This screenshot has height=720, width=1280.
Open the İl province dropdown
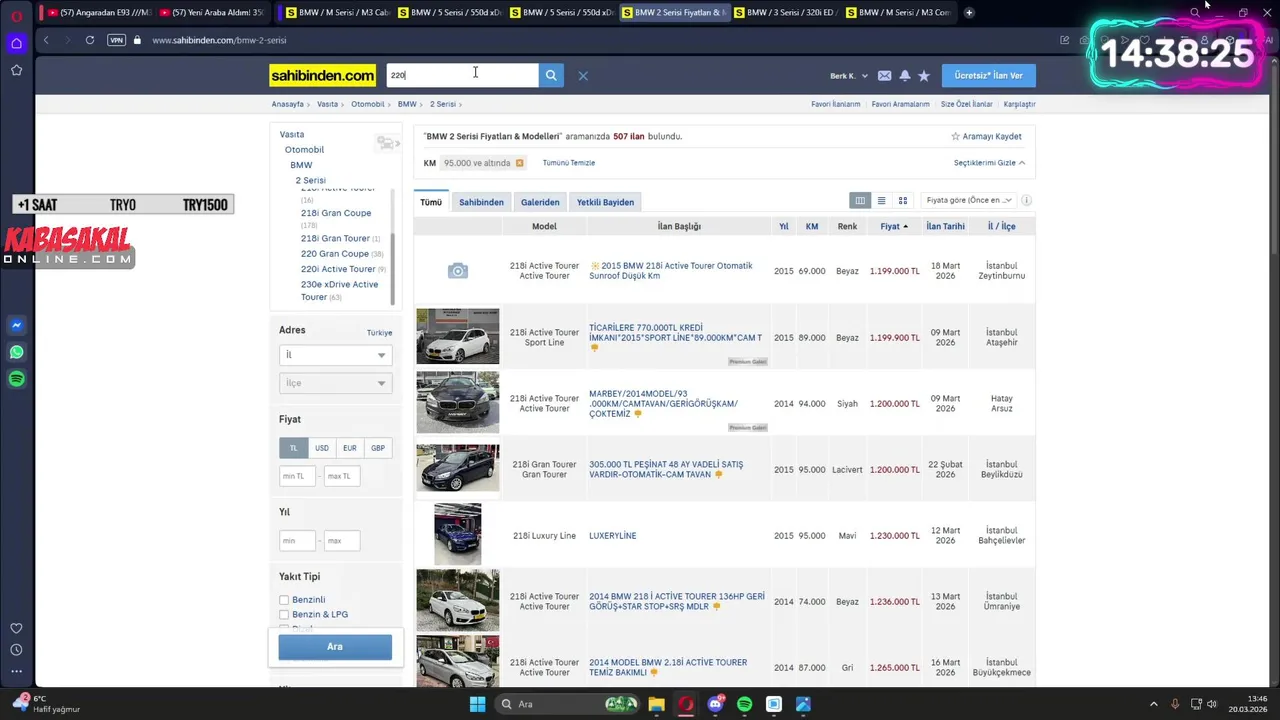[x=335, y=355]
